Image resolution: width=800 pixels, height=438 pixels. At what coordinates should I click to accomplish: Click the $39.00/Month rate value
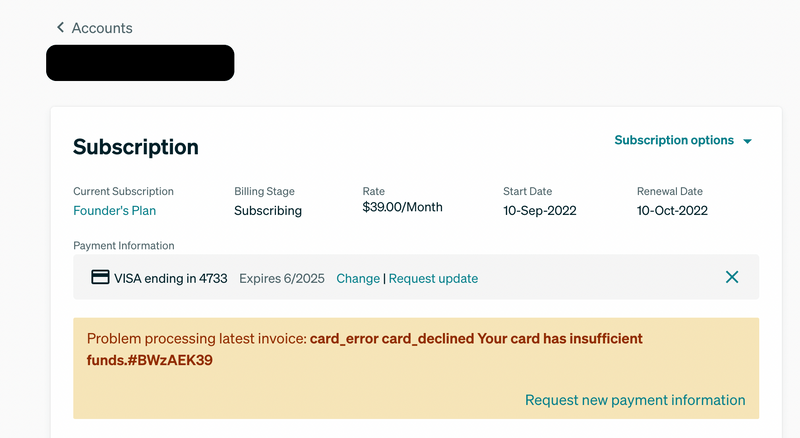click(403, 207)
